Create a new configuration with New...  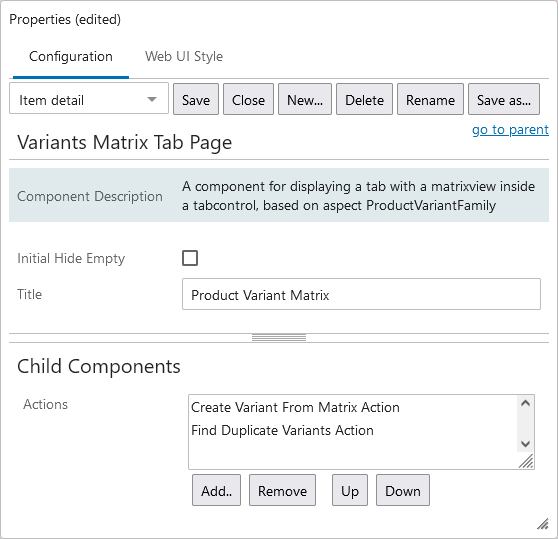pos(305,99)
